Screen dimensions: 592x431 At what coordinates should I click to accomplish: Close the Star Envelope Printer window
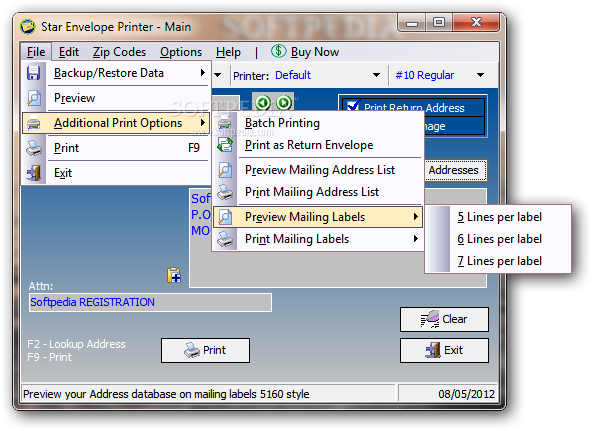(476, 23)
